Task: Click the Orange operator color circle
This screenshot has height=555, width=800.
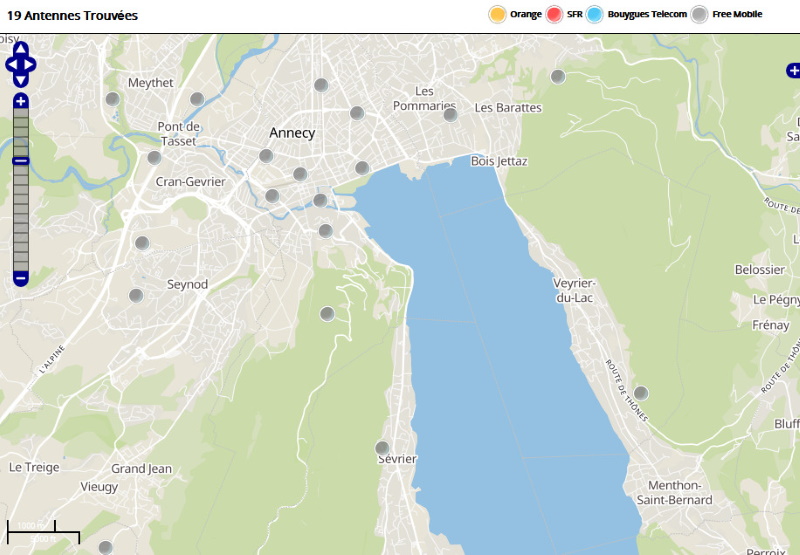Action: coord(497,14)
